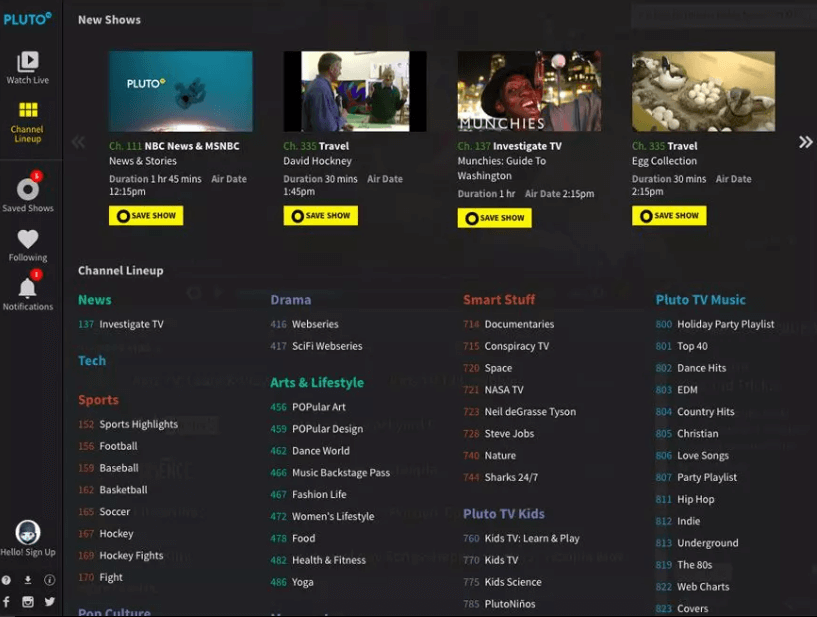Viewport: 817px width, 617px height.
Task: Select channel 417 SciFi Webseries
Action: tap(316, 346)
